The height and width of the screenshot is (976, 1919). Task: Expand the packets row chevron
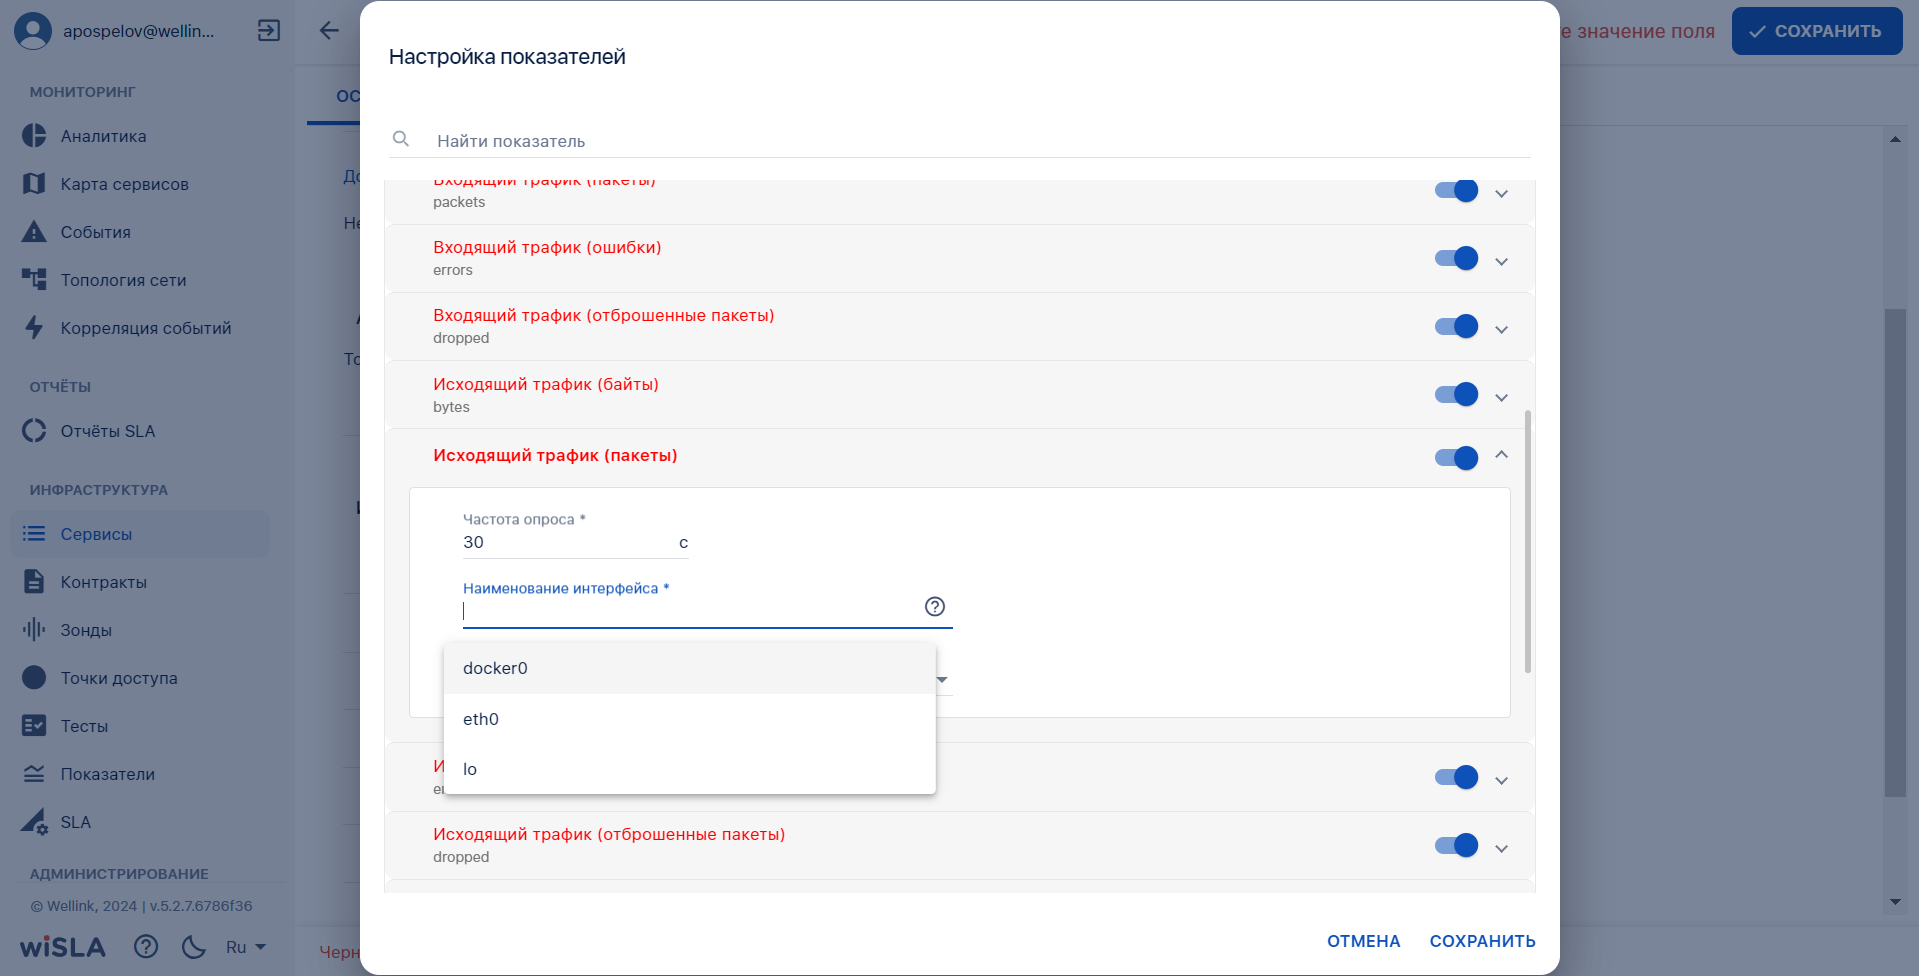tap(1501, 194)
